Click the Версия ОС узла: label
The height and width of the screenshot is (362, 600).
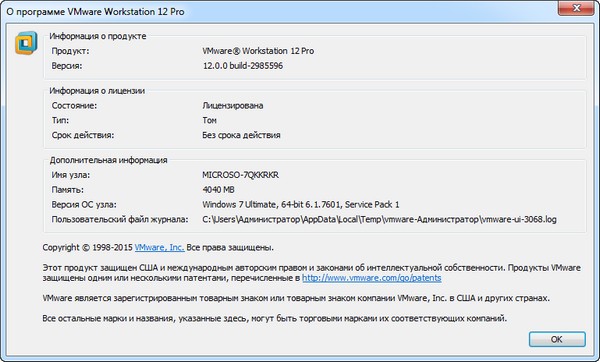pos(84,205)
